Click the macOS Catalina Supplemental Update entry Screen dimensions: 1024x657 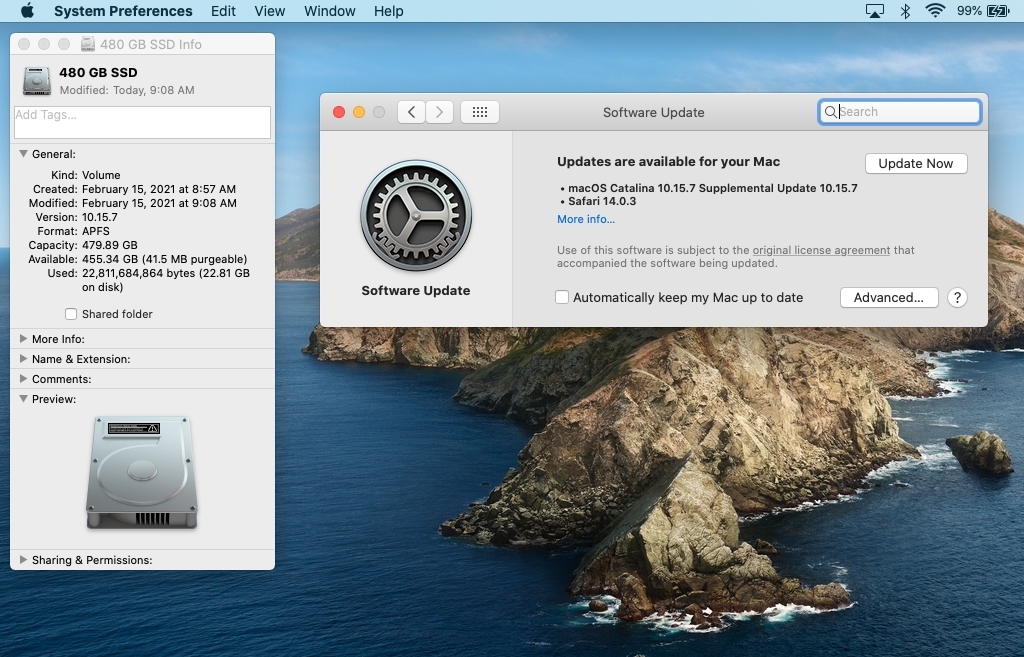pos(712,188)
